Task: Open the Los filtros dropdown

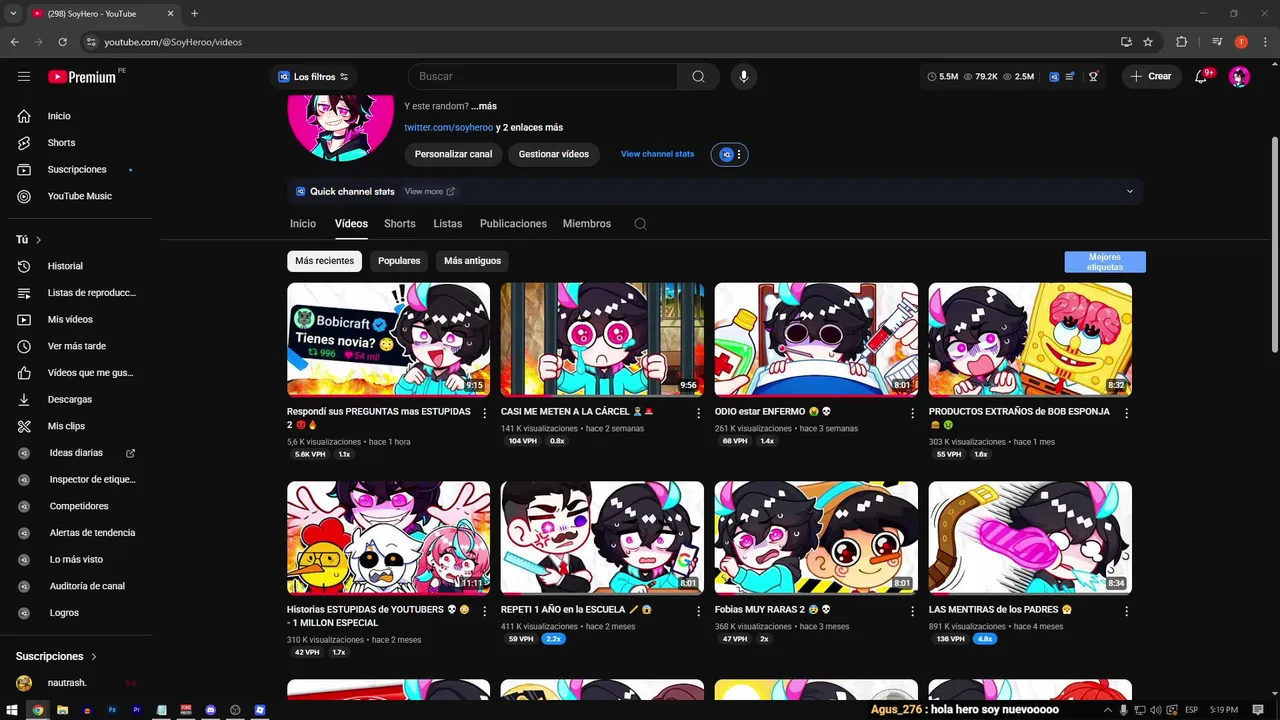Action: click(x=313, y=77)
